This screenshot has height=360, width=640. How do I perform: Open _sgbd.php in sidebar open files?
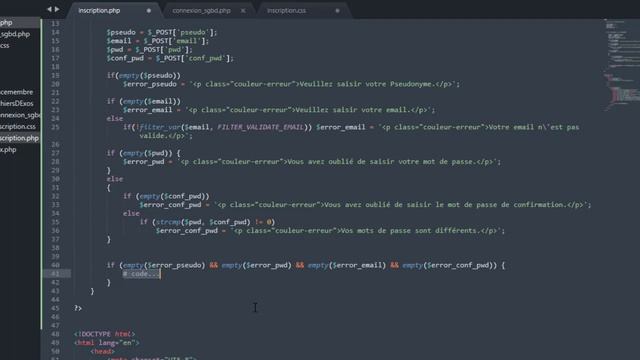(x=15, y=34)
